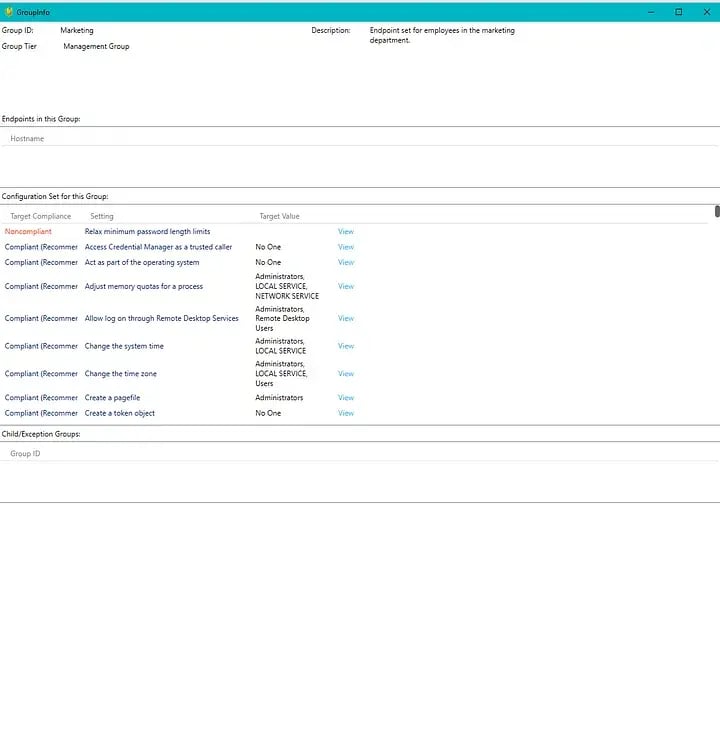Maximize the GroupInfo window

point(678,11)
